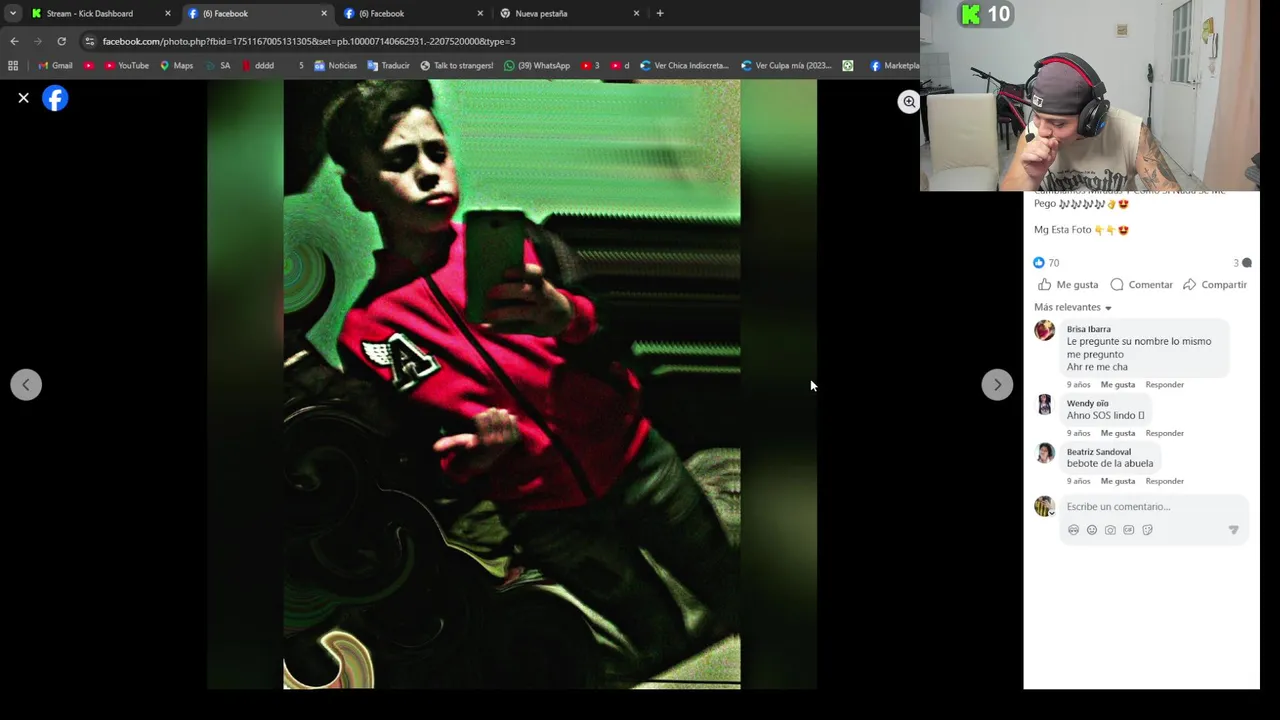The image size is (1280, 720).
Task: Reload the current page
Action: 62,41
